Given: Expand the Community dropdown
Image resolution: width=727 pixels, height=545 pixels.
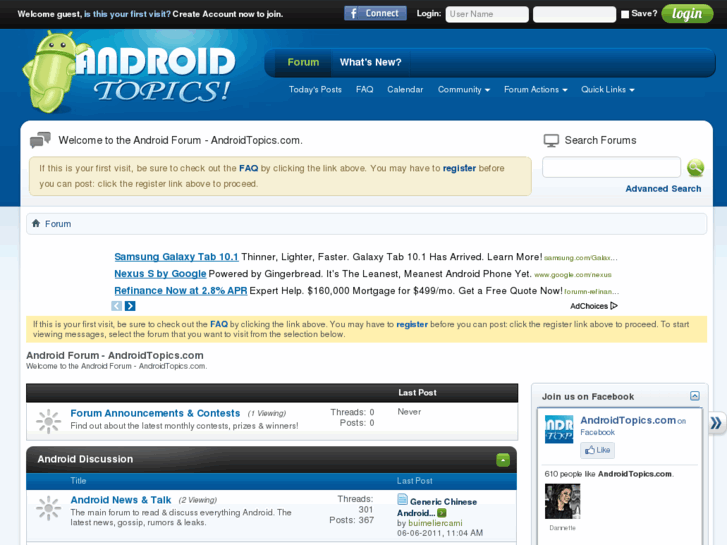Looking at the screenshot, I should pyautogui.click(x=464, y=90).
